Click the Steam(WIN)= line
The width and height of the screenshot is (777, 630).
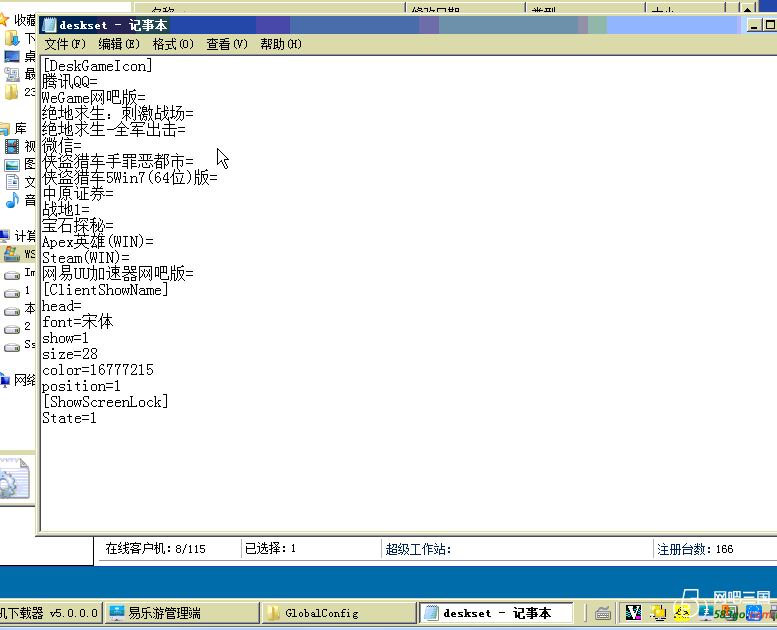coord(86,258)
